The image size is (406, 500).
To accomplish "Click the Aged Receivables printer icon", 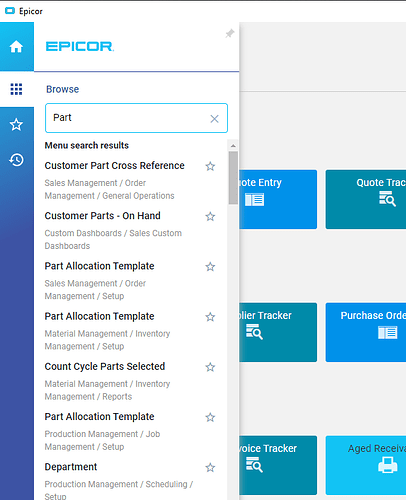I will [x=387, y=465].
